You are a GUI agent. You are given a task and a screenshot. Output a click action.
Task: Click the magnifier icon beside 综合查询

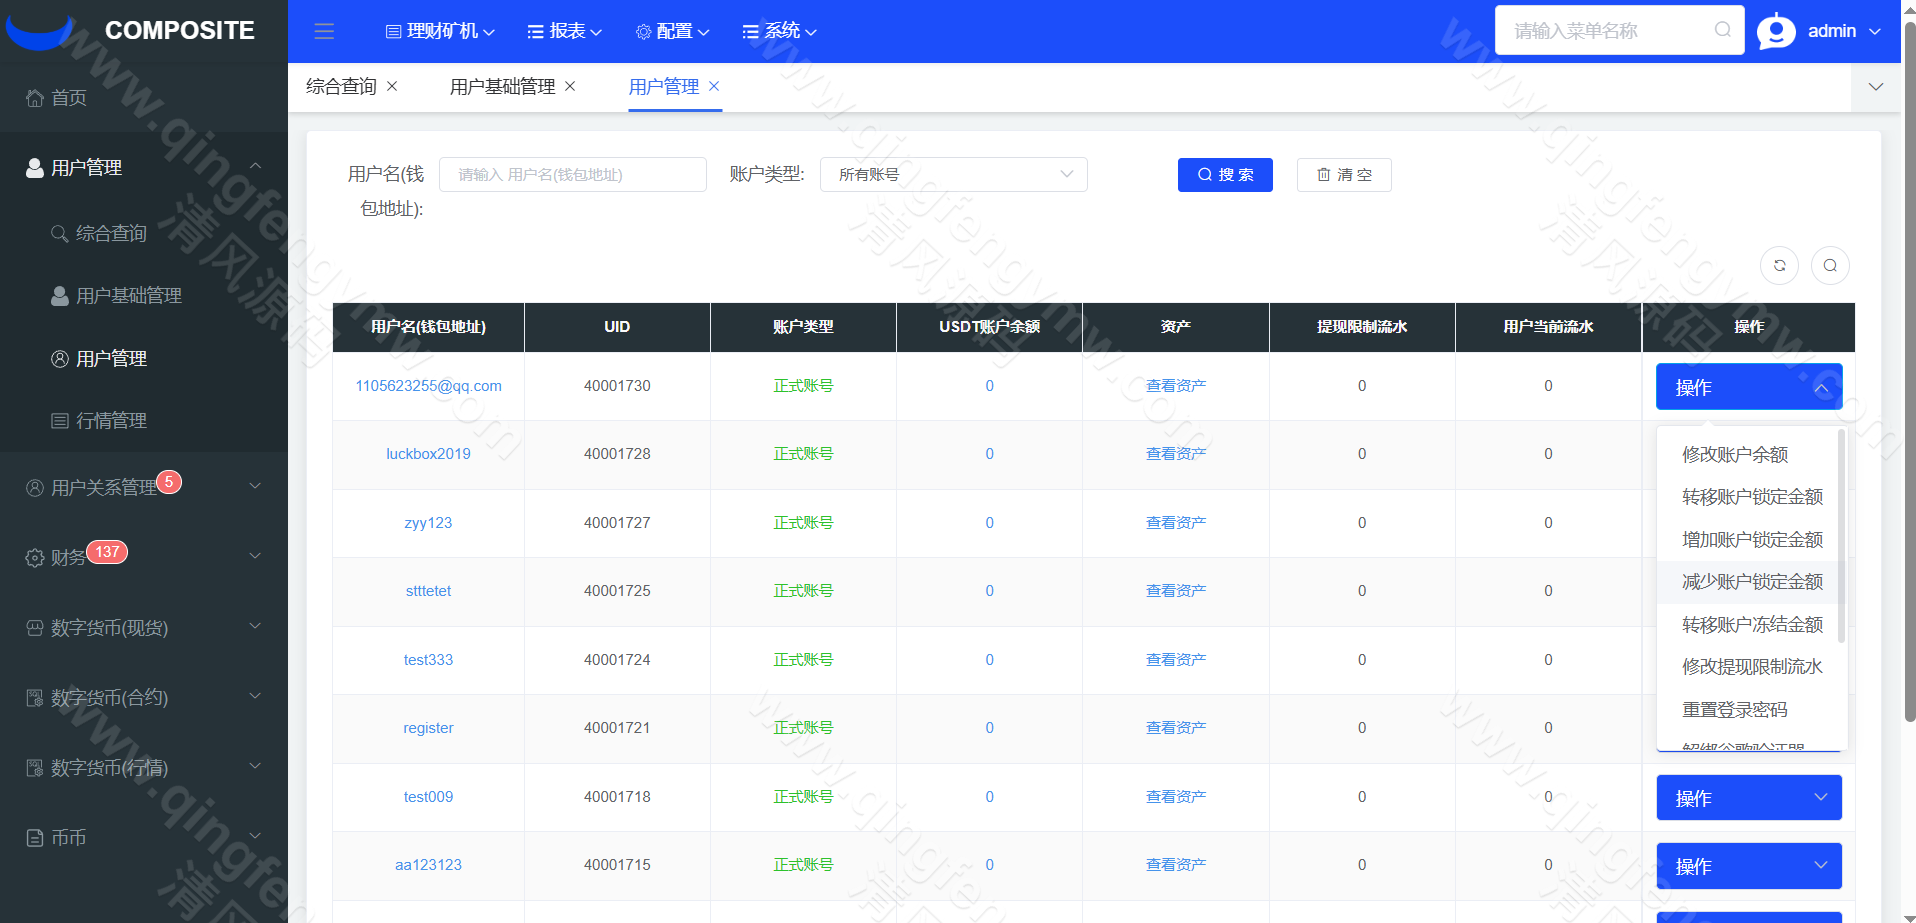click(60, 233)
